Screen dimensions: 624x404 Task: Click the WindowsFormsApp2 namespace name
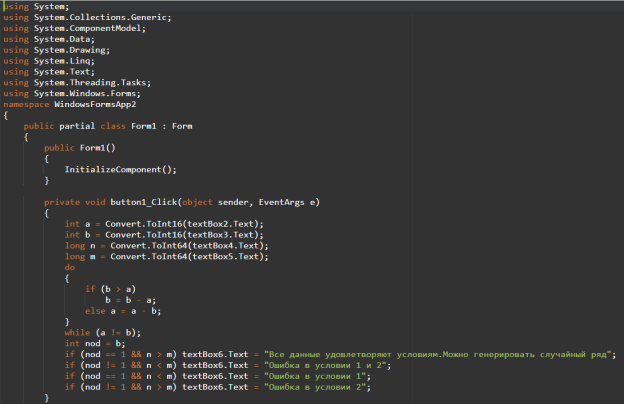coord(100,104)
